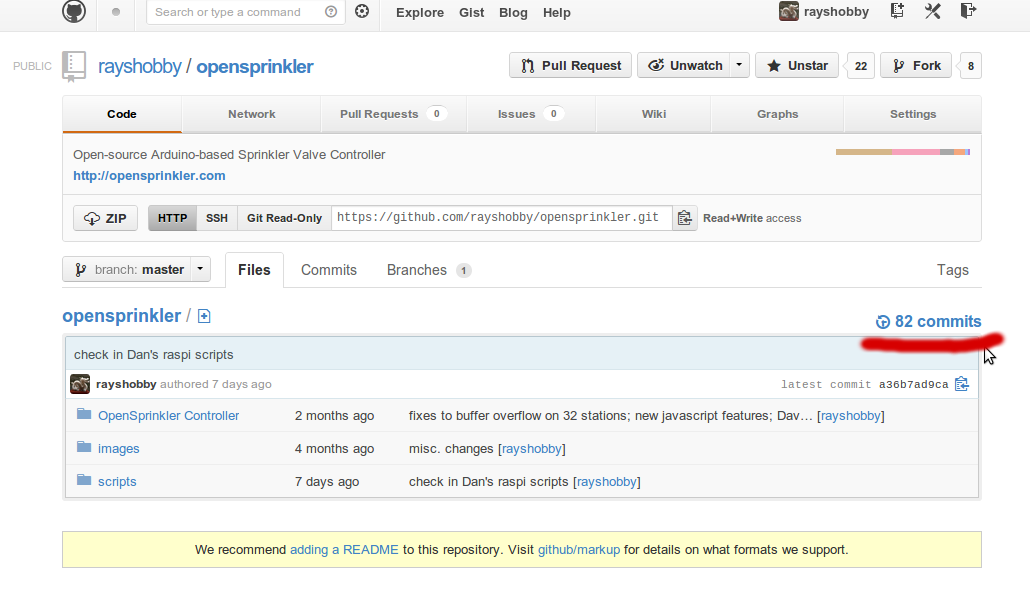Screen dimensions: 1030x609
Task: Click the sign out icon
Action: point(968,11)
